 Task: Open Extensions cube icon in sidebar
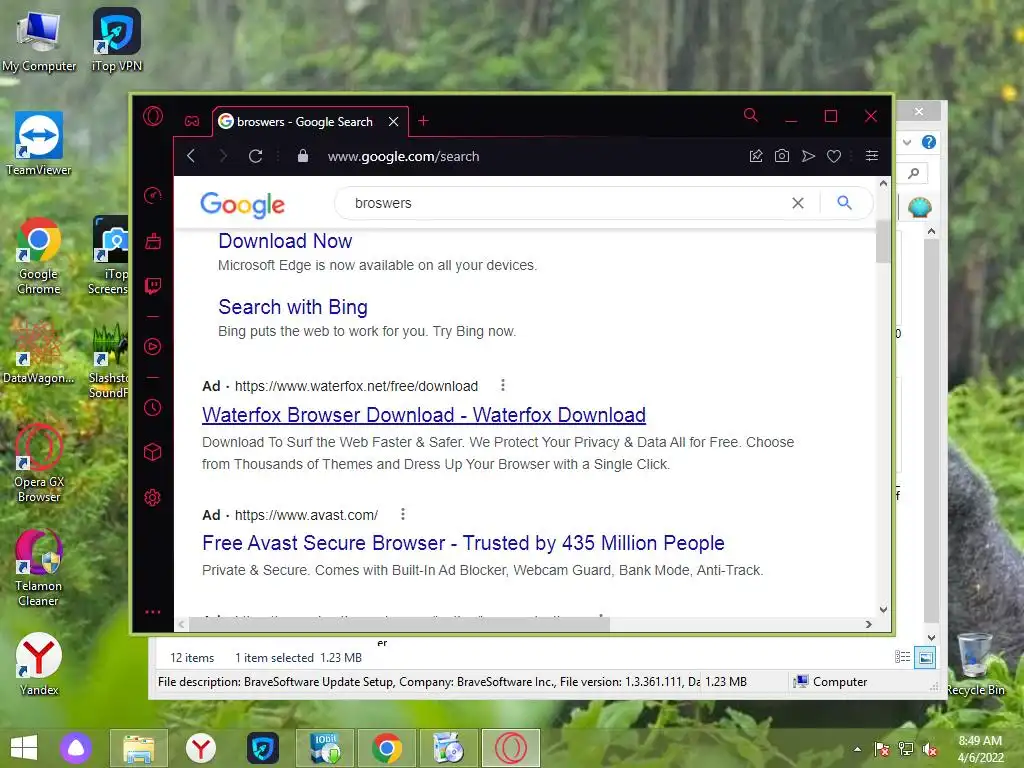click(x=153, y=452)
